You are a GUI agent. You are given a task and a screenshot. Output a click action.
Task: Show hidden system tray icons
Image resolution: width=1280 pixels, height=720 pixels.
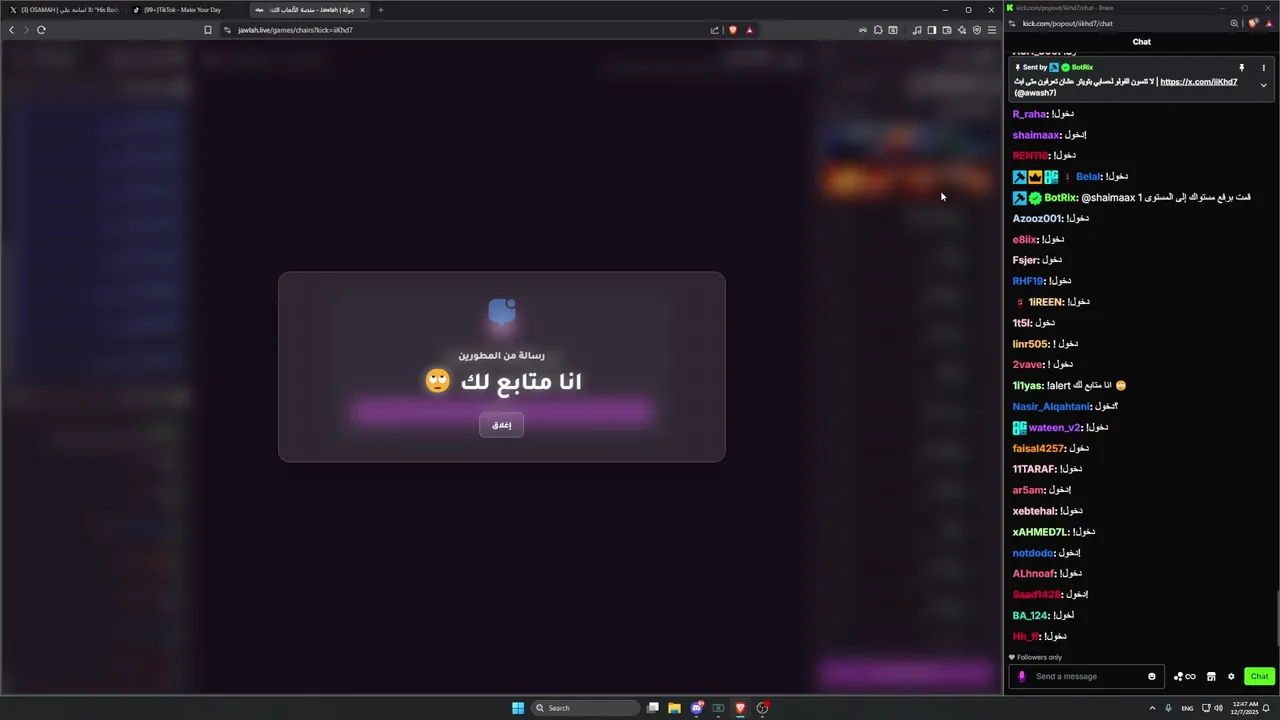click(1152, 708)
